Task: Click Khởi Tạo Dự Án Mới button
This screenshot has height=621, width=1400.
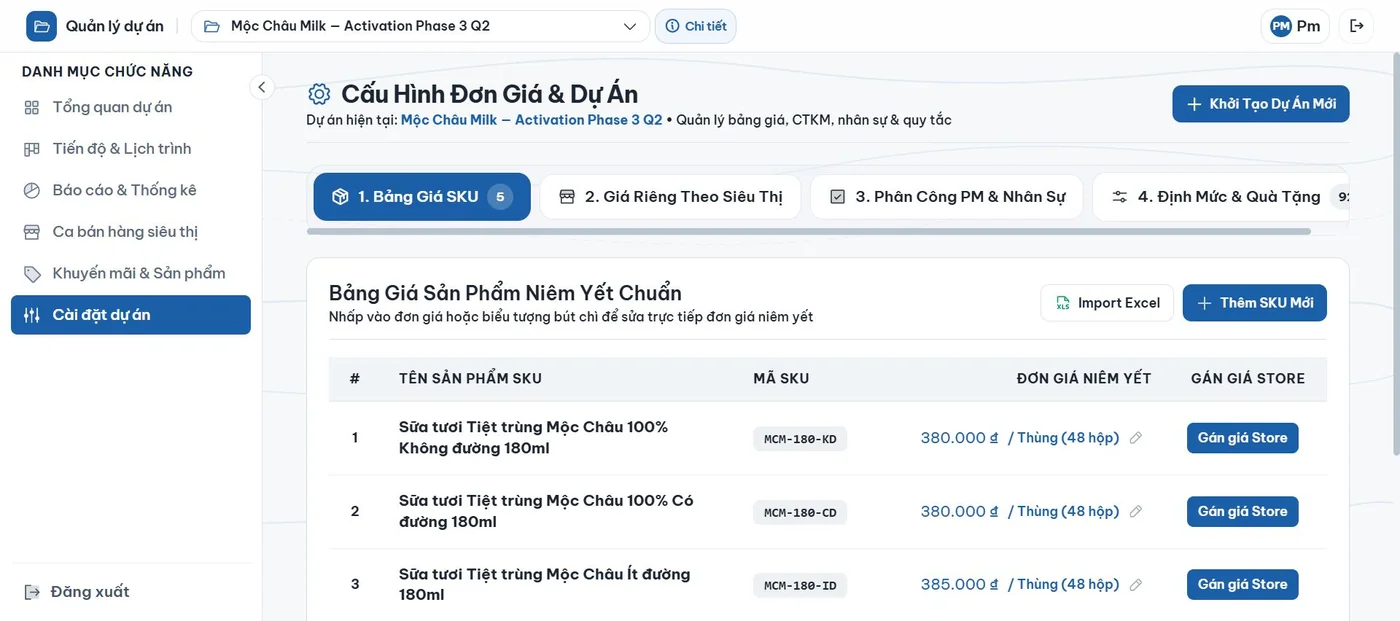Action: [1261, 104]
